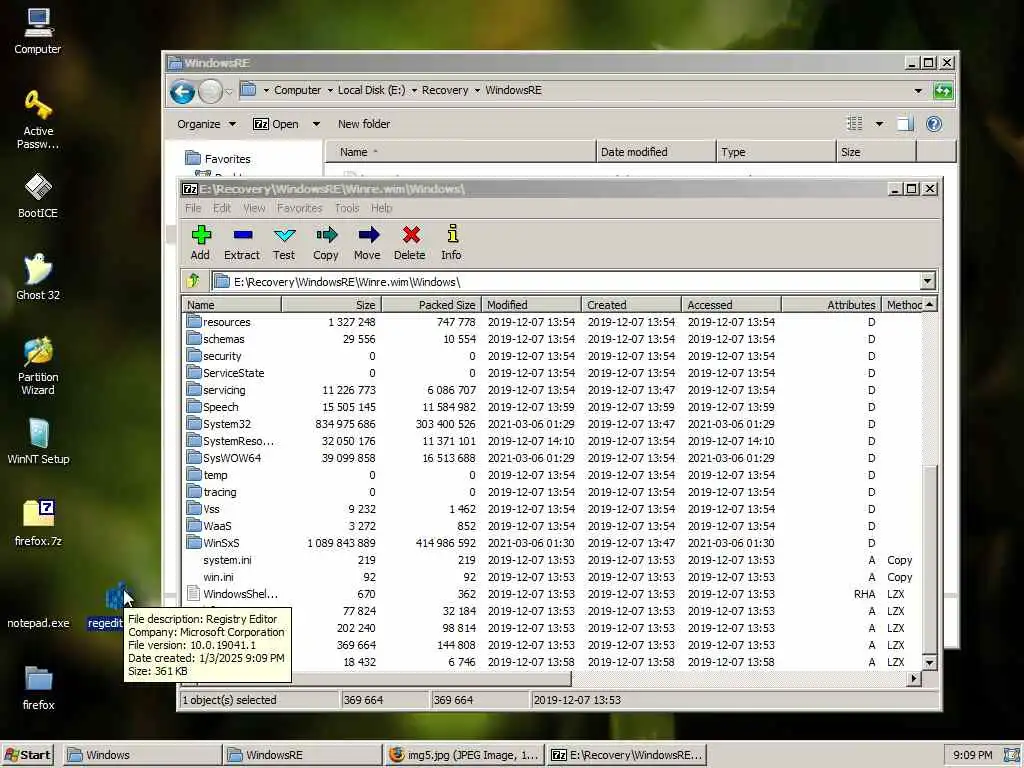Expand the arrow after Local Disk (E:)
This screenshot has width=1024, height=768.
coord(414,91)
